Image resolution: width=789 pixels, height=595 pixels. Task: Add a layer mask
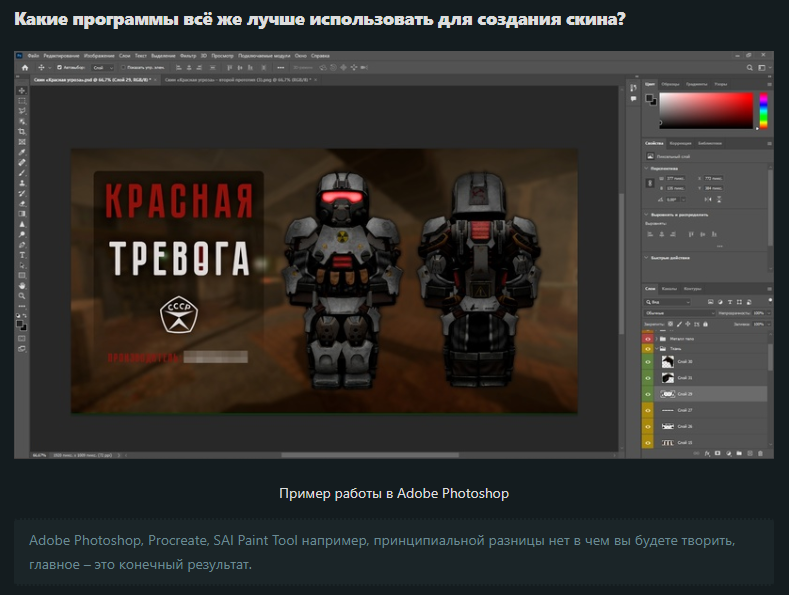click(x=718, y=454)
